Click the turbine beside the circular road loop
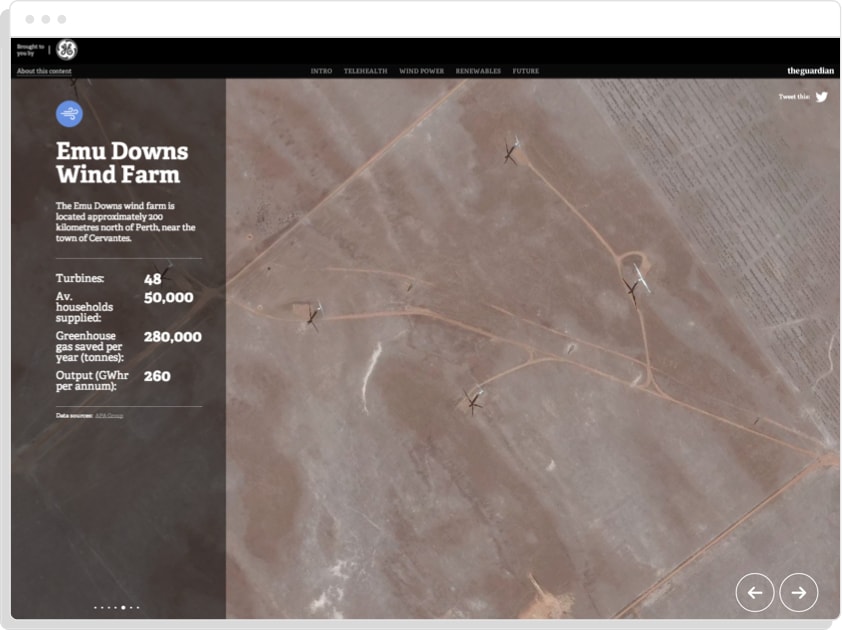The image size is (842, 630). (x=634, y=285)
